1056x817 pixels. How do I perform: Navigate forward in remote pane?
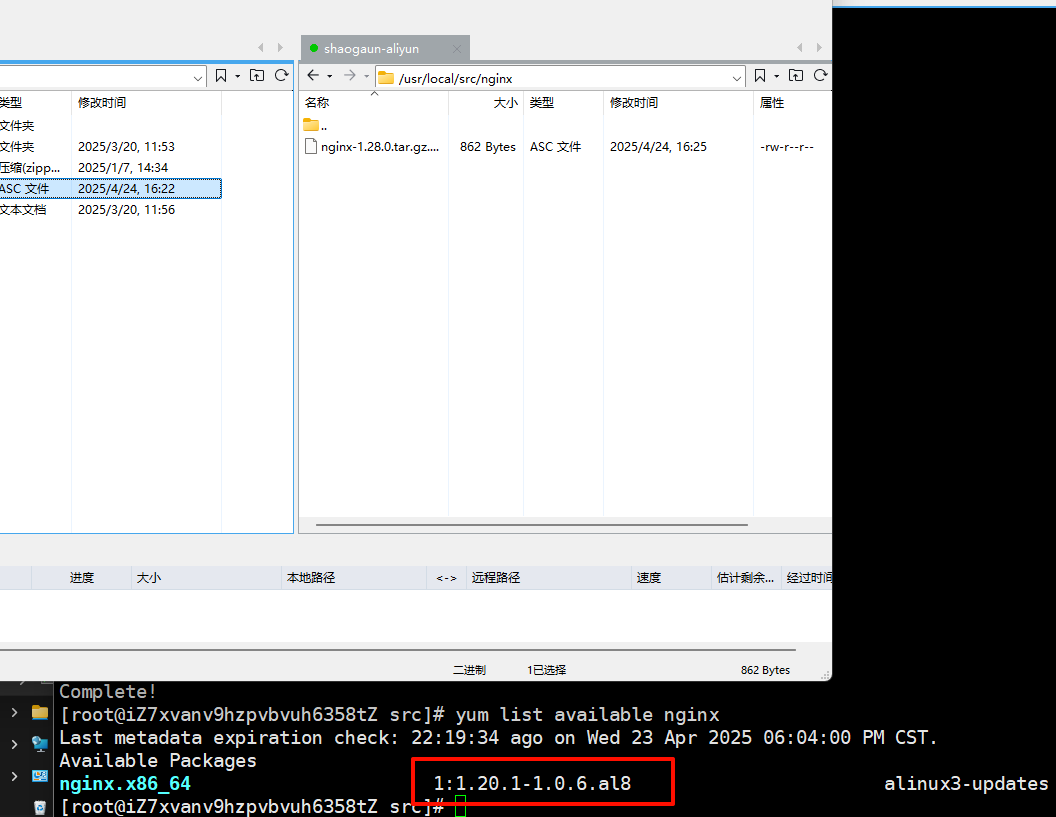pyautogui.click(x=350, y=75)
